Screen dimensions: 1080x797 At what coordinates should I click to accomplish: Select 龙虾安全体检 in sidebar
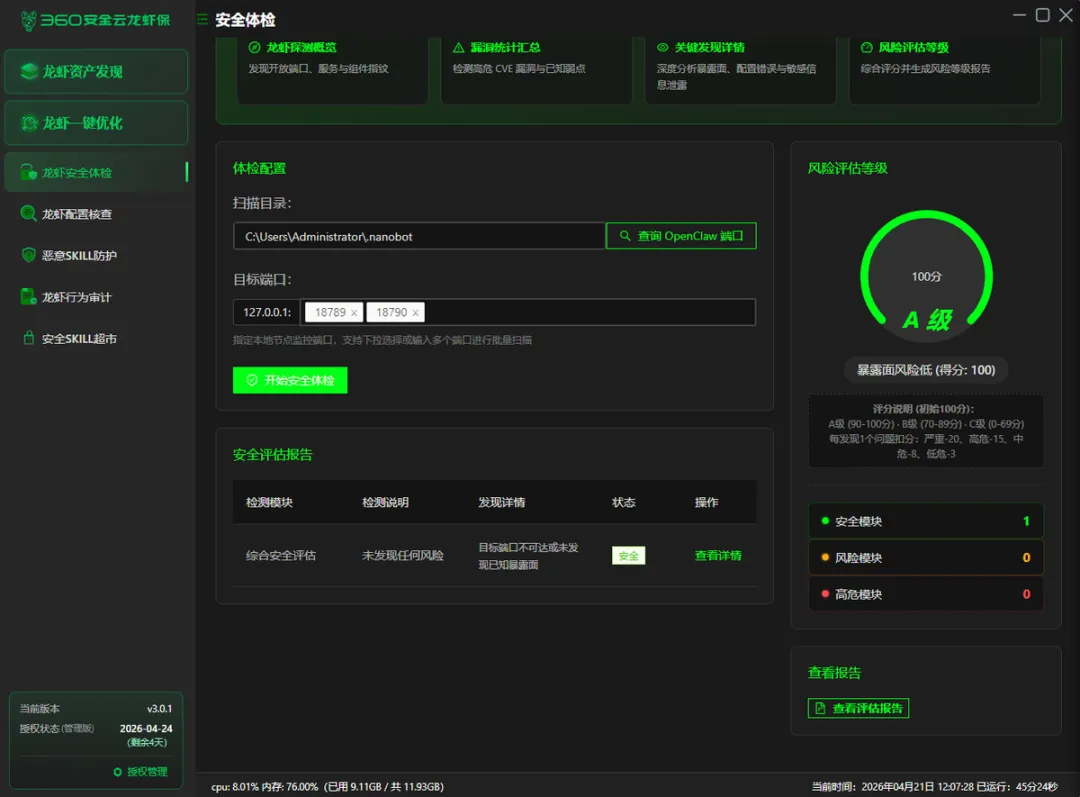point(96,172)
